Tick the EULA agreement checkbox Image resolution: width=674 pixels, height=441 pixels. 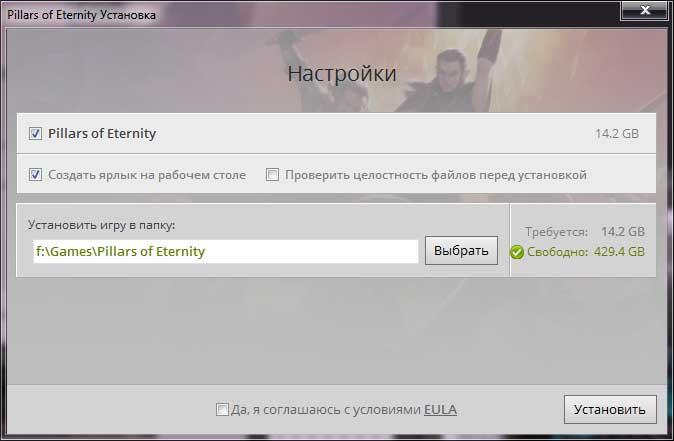point(222,409)
